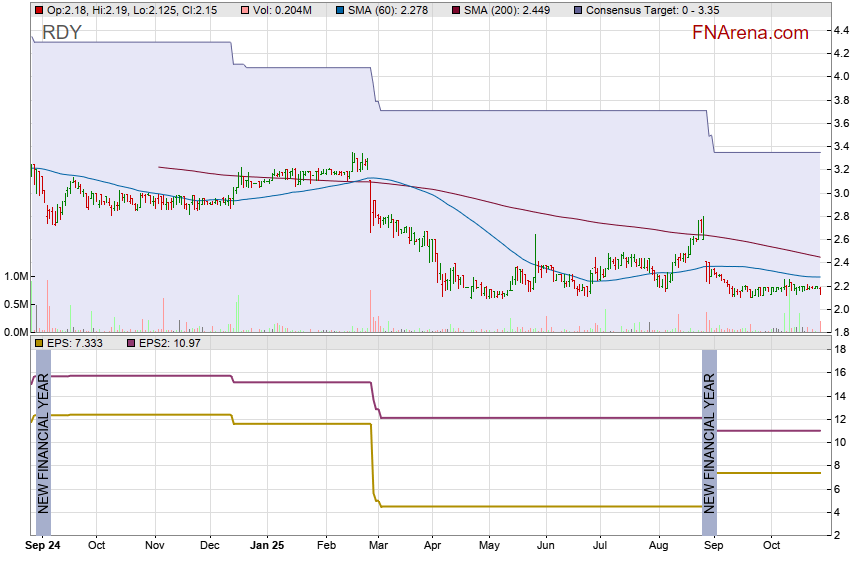Click the right NEW FINANCIAL YEAR marker

pos(709,441)
